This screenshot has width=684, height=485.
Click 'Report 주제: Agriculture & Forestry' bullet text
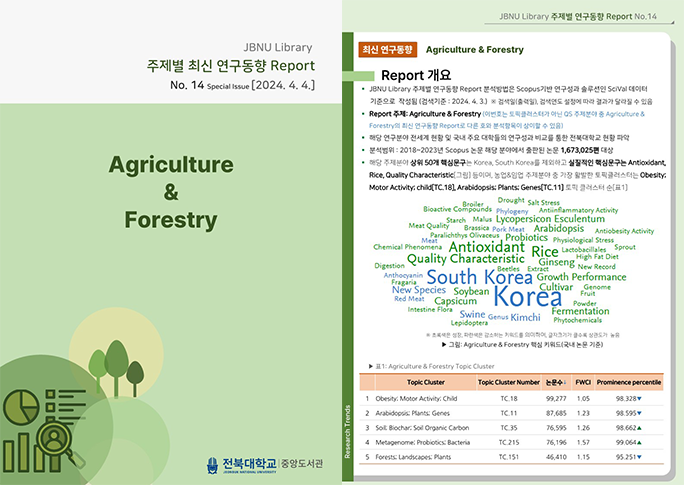(x=425, y=114)
